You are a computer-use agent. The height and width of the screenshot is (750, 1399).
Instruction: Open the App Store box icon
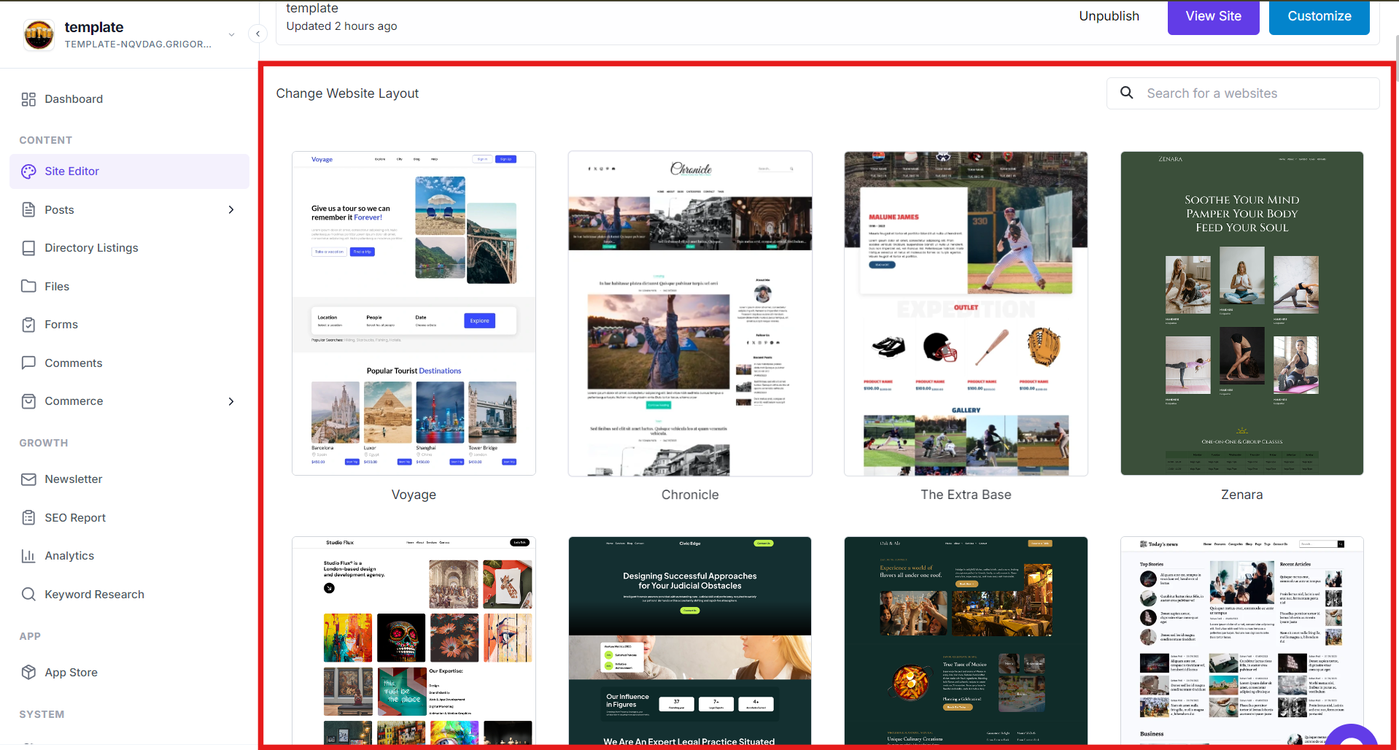[x=28, y=672]
